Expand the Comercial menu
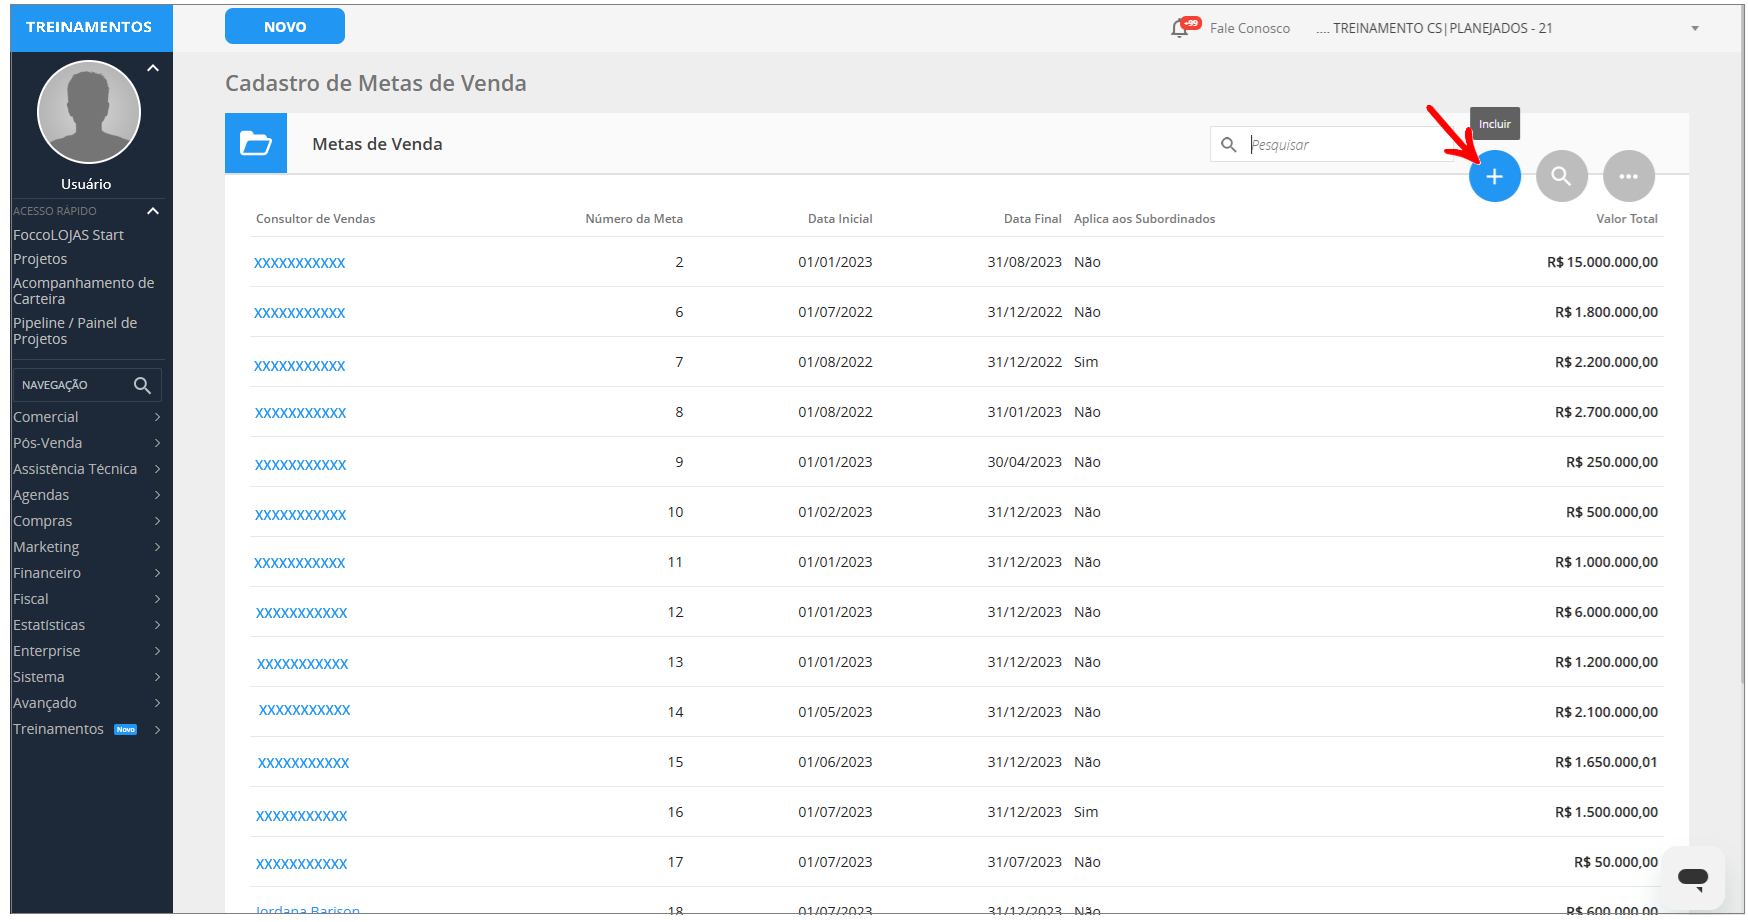1748x922 pixels. [x=86, y=417]
